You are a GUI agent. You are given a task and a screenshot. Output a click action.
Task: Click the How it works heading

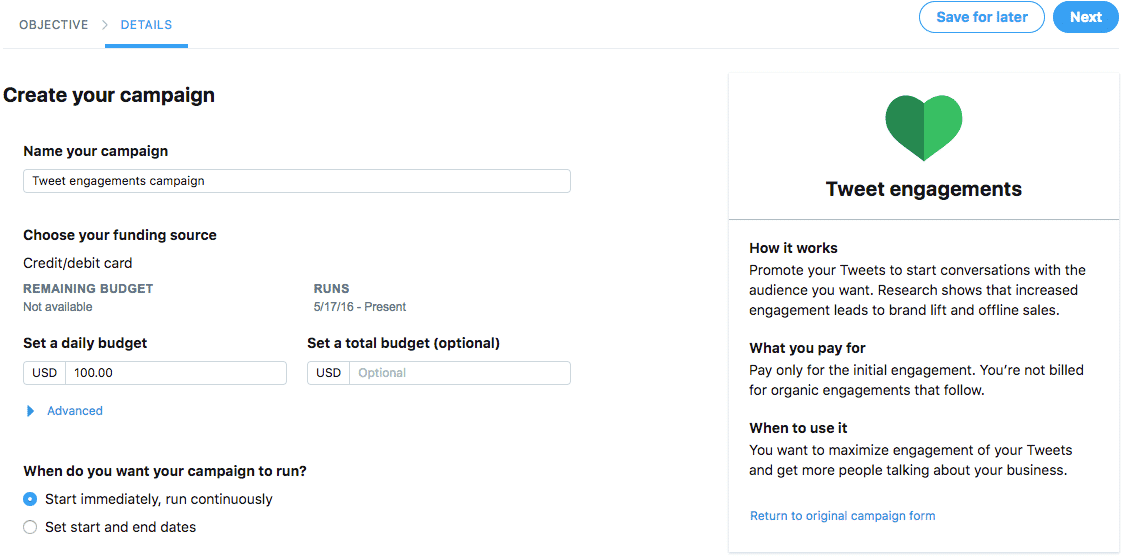pos(794,248)
